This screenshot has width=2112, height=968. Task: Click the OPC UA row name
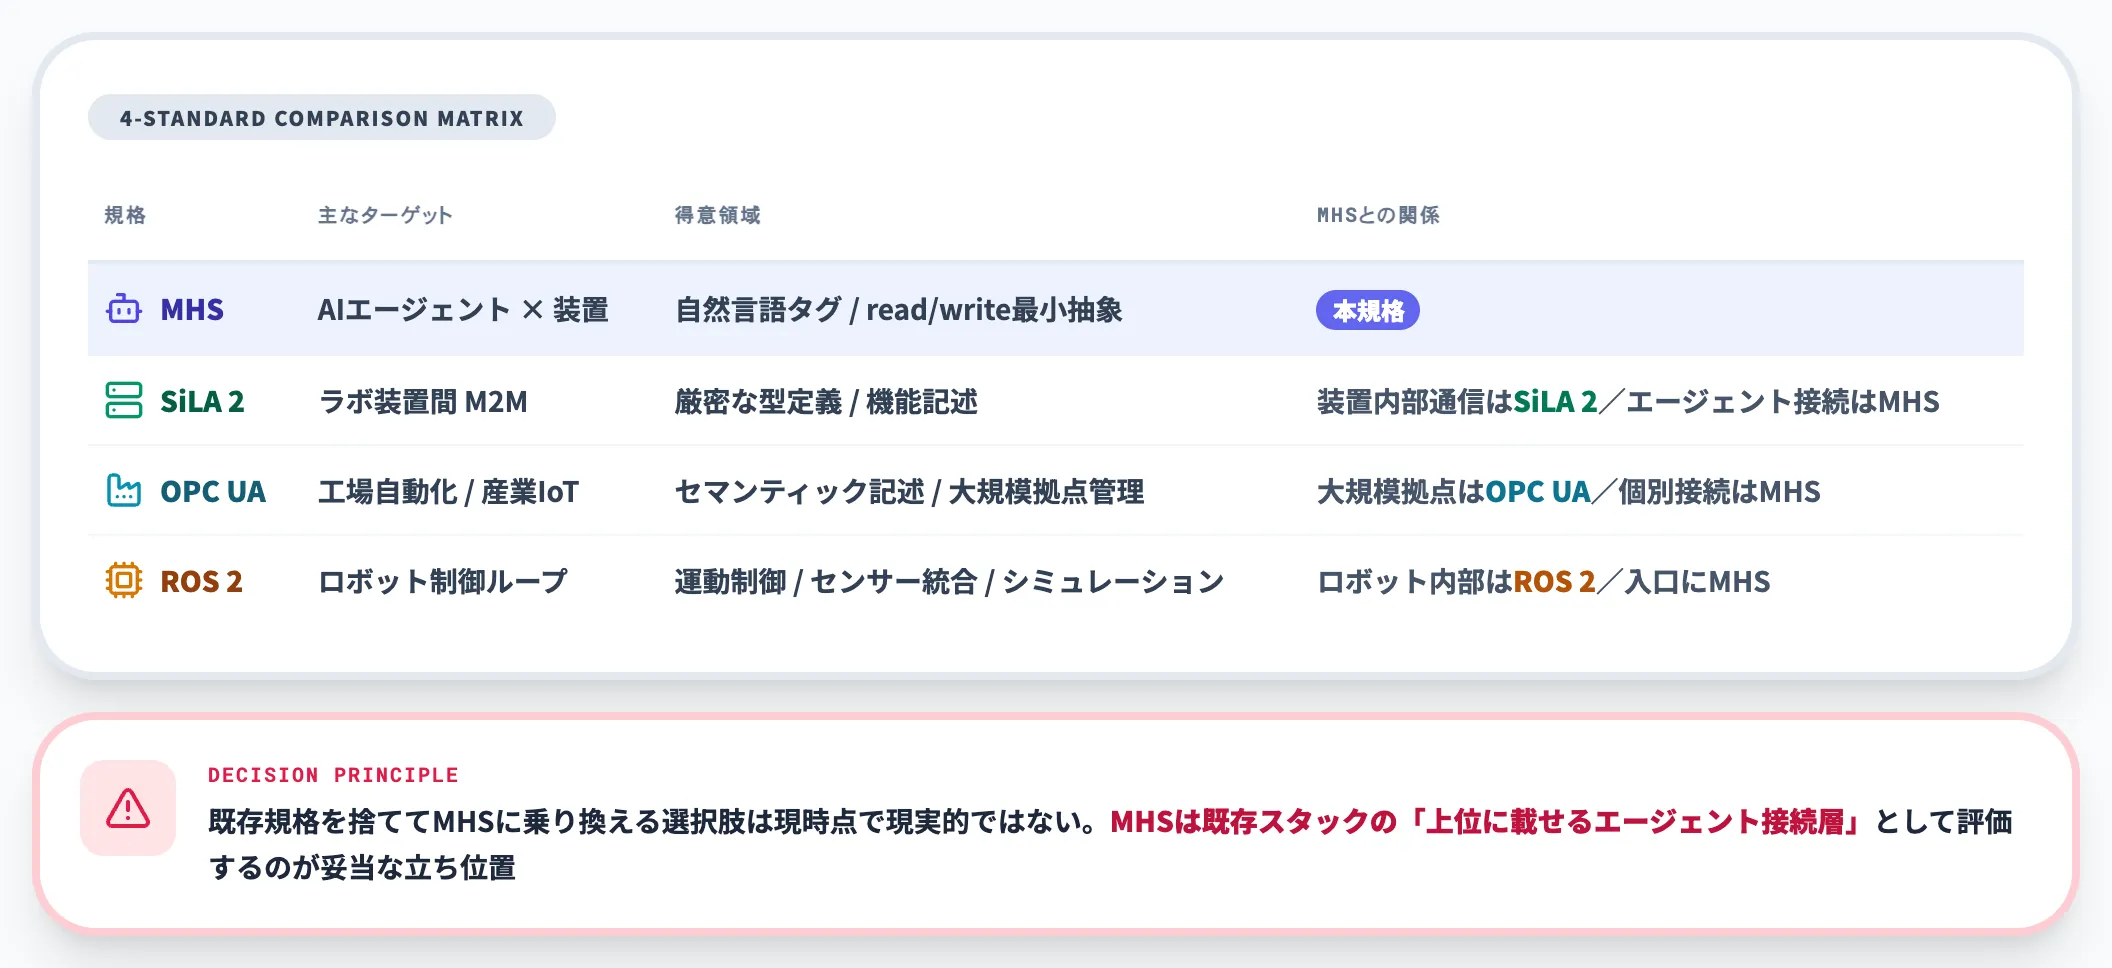pyautogui.click(x=213, y=491)
